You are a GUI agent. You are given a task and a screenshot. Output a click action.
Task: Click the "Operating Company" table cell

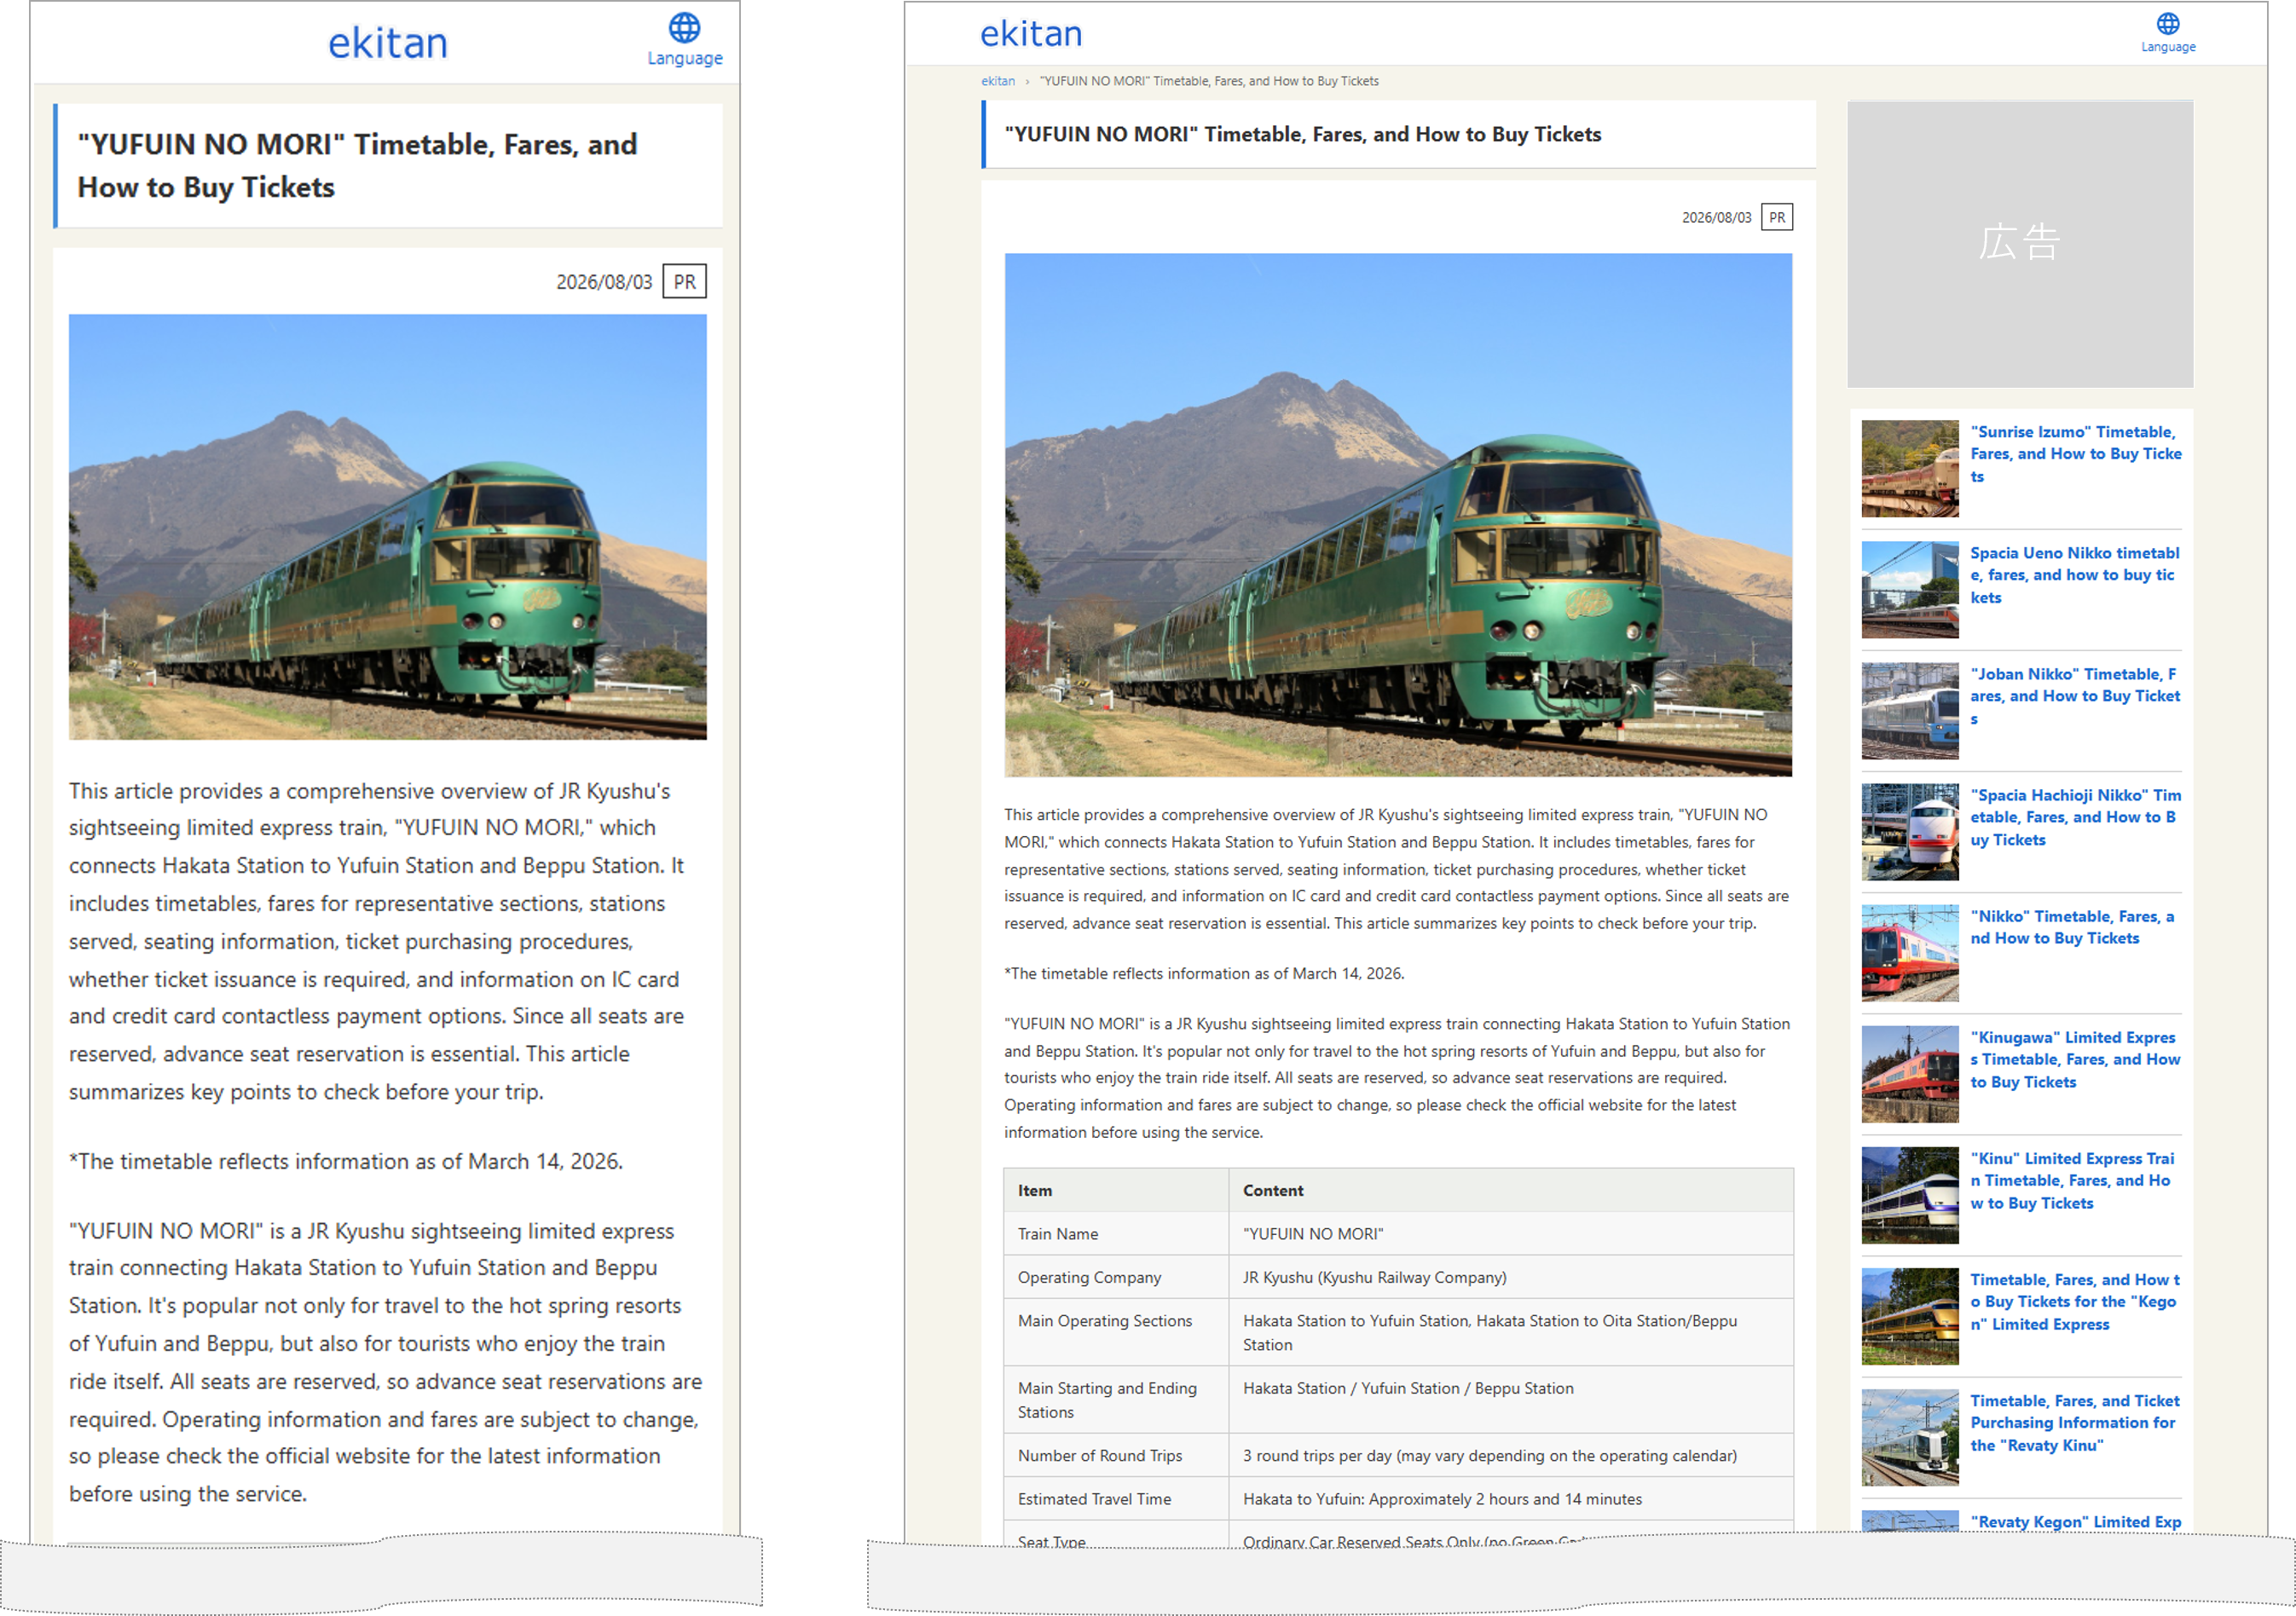1116,1277
